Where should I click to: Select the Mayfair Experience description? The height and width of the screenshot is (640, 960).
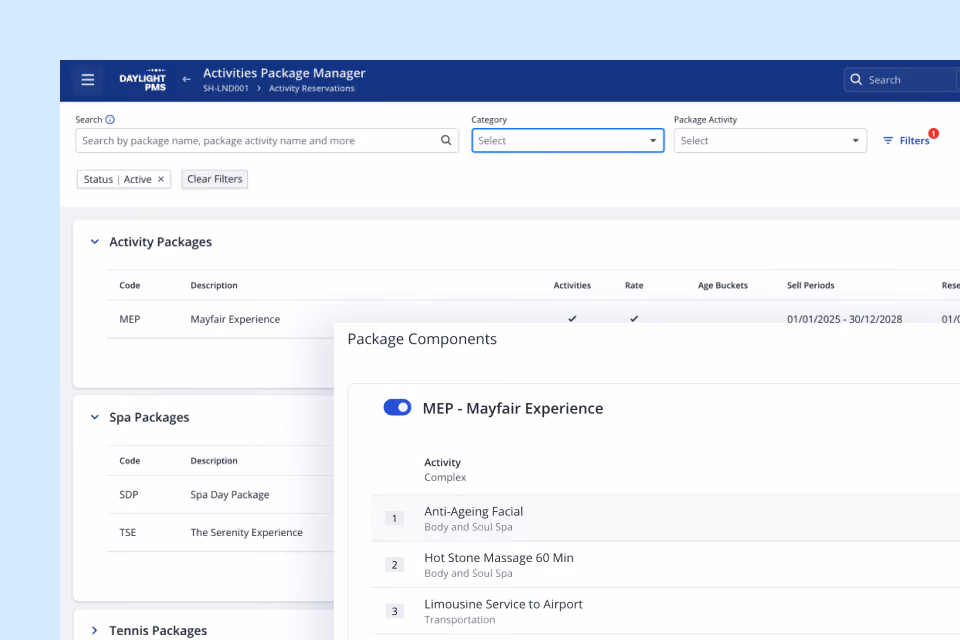tap(235, 319)
